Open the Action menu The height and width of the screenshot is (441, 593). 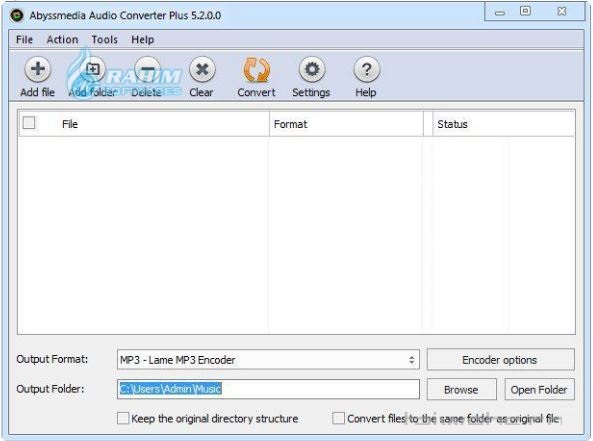tap(62, 39)
